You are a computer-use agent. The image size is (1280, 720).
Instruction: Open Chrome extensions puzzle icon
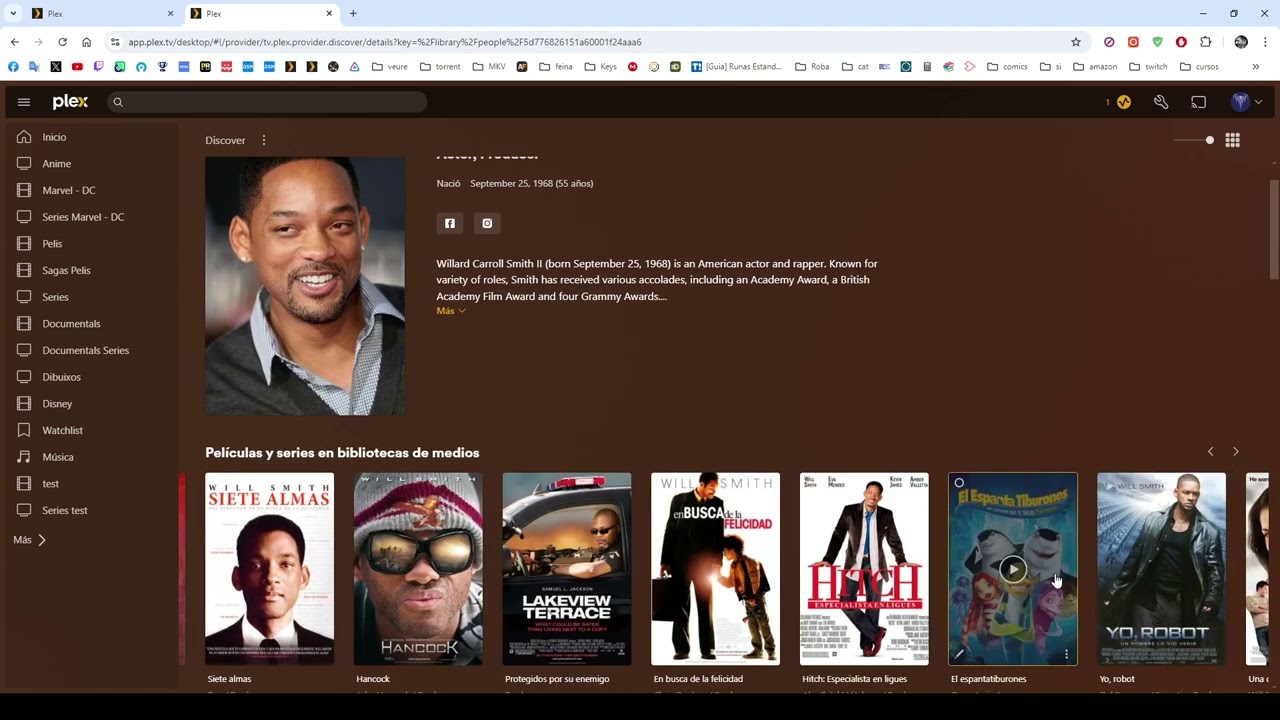pos(1205,42)
